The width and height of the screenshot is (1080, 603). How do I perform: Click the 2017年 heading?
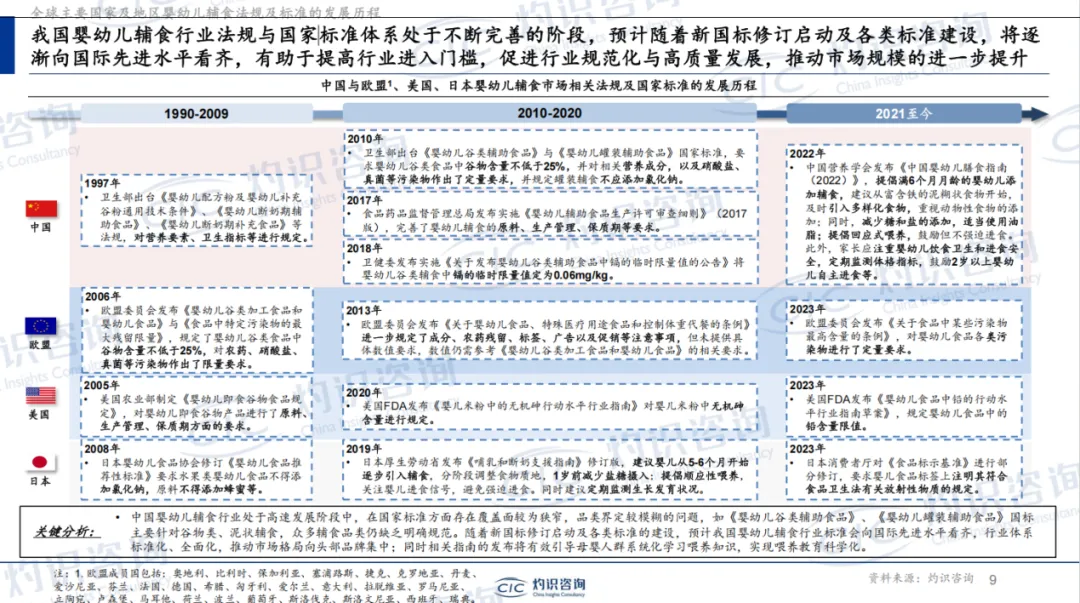click(364, 200)
